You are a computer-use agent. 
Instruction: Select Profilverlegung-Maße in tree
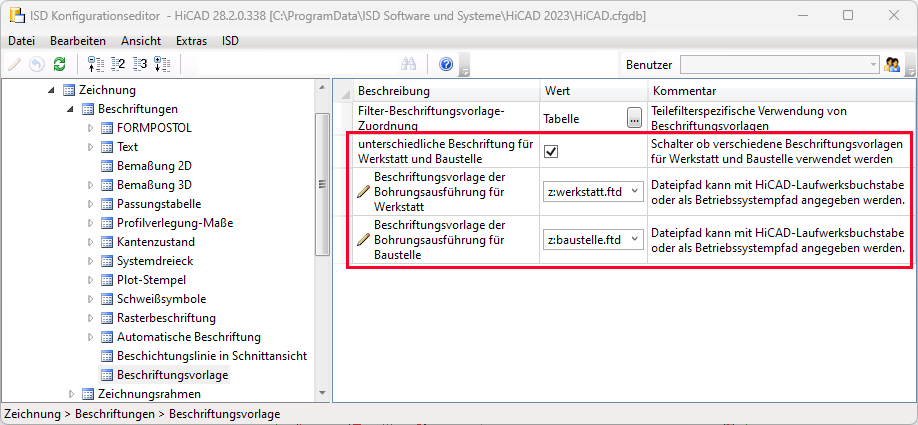pyautogui.click(x=176, y=223)
